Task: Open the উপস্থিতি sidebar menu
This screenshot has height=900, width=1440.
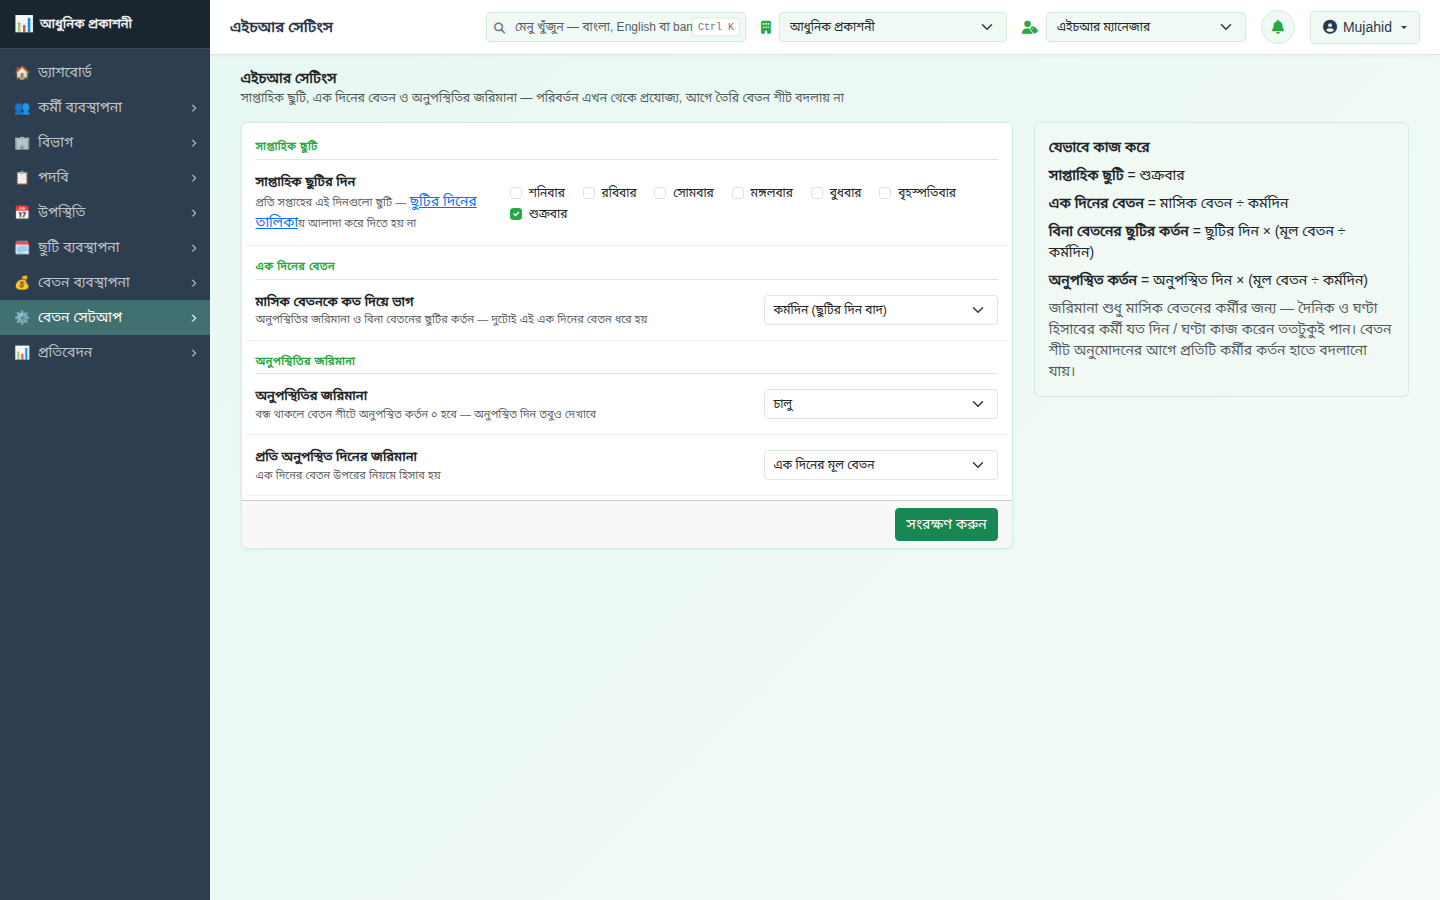Action: (x=105, y=213)
